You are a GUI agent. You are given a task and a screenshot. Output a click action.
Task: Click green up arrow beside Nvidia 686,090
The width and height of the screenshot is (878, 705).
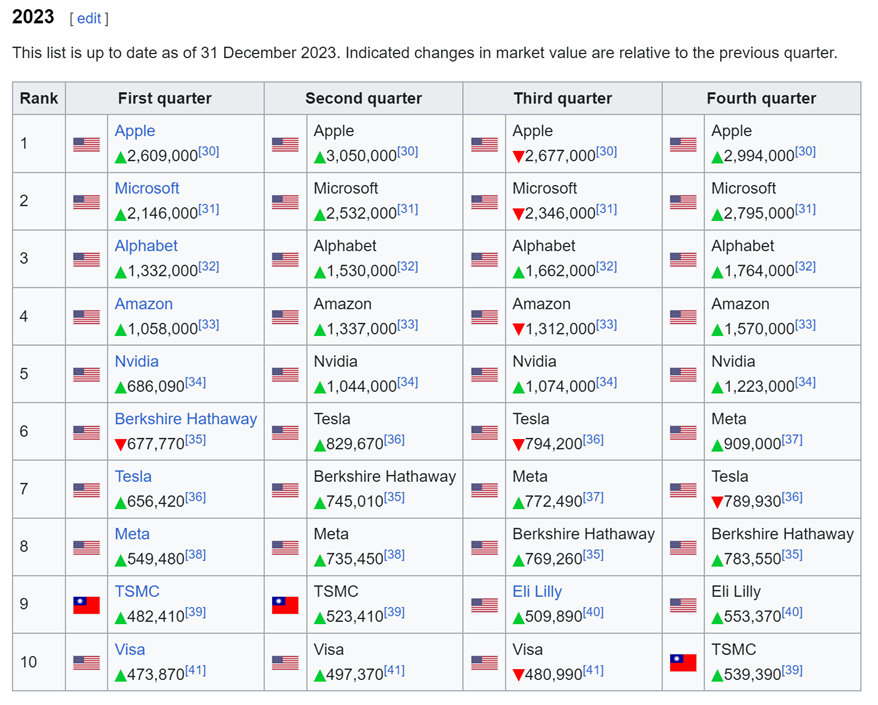pos(120,386)
